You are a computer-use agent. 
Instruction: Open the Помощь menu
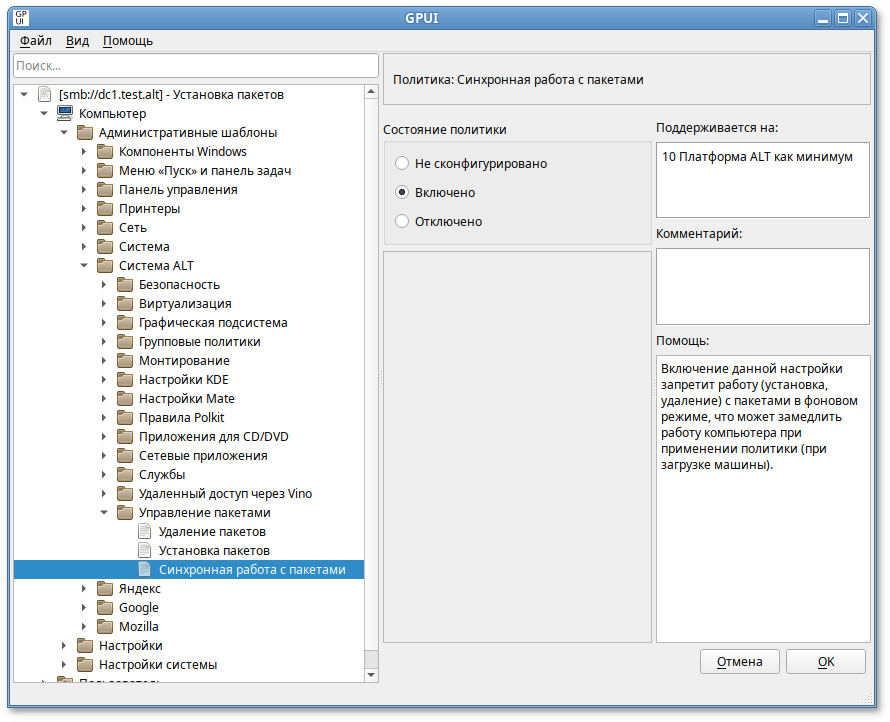click(128, 41)
